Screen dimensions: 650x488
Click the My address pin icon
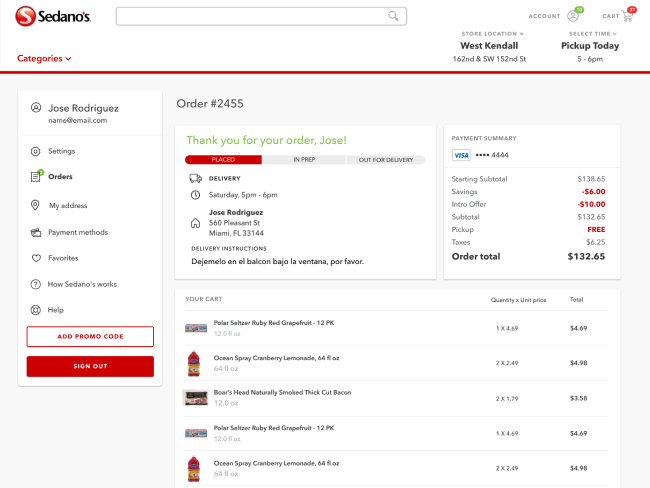pyautogui.click(x=36, y=205)
